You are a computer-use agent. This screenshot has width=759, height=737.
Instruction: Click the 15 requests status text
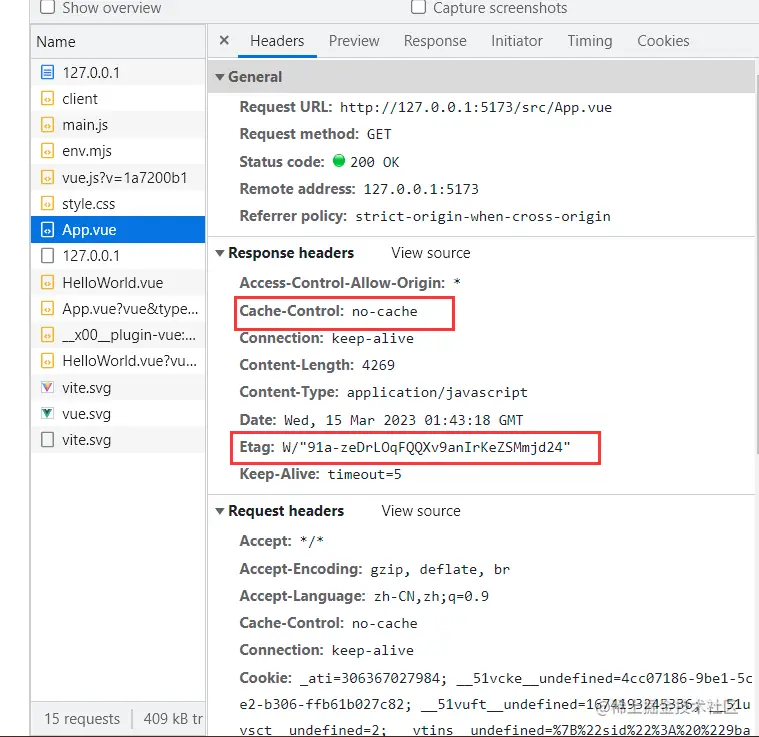(x=82, y=719)
